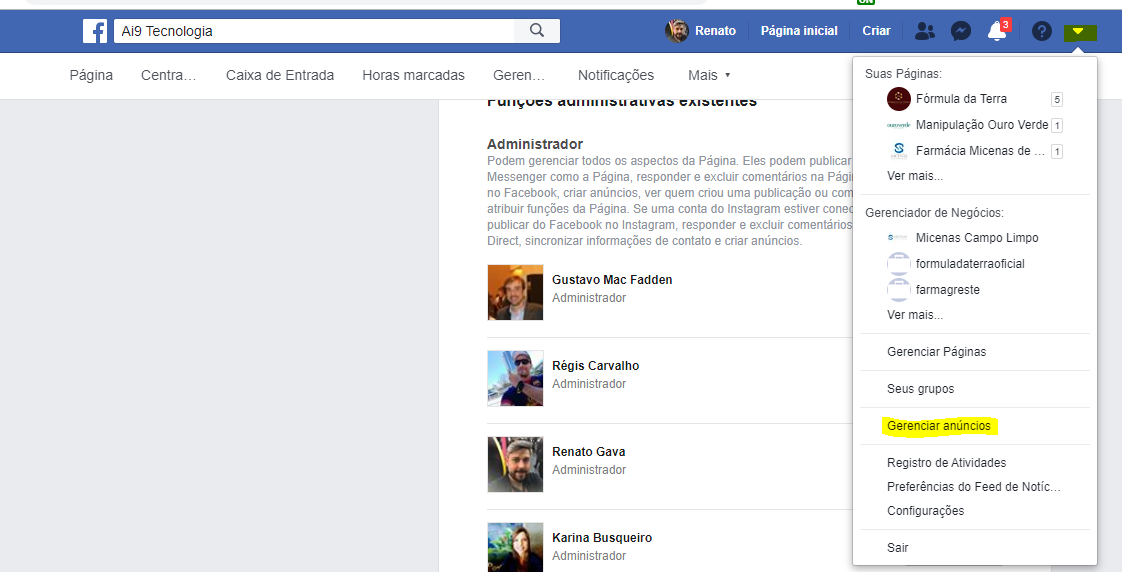Viewport: 1122px width, 572px height.
Task: Click Ver mais under Gerenciador de Negócios
Action: pyautogui.click(x=914, y=315)
